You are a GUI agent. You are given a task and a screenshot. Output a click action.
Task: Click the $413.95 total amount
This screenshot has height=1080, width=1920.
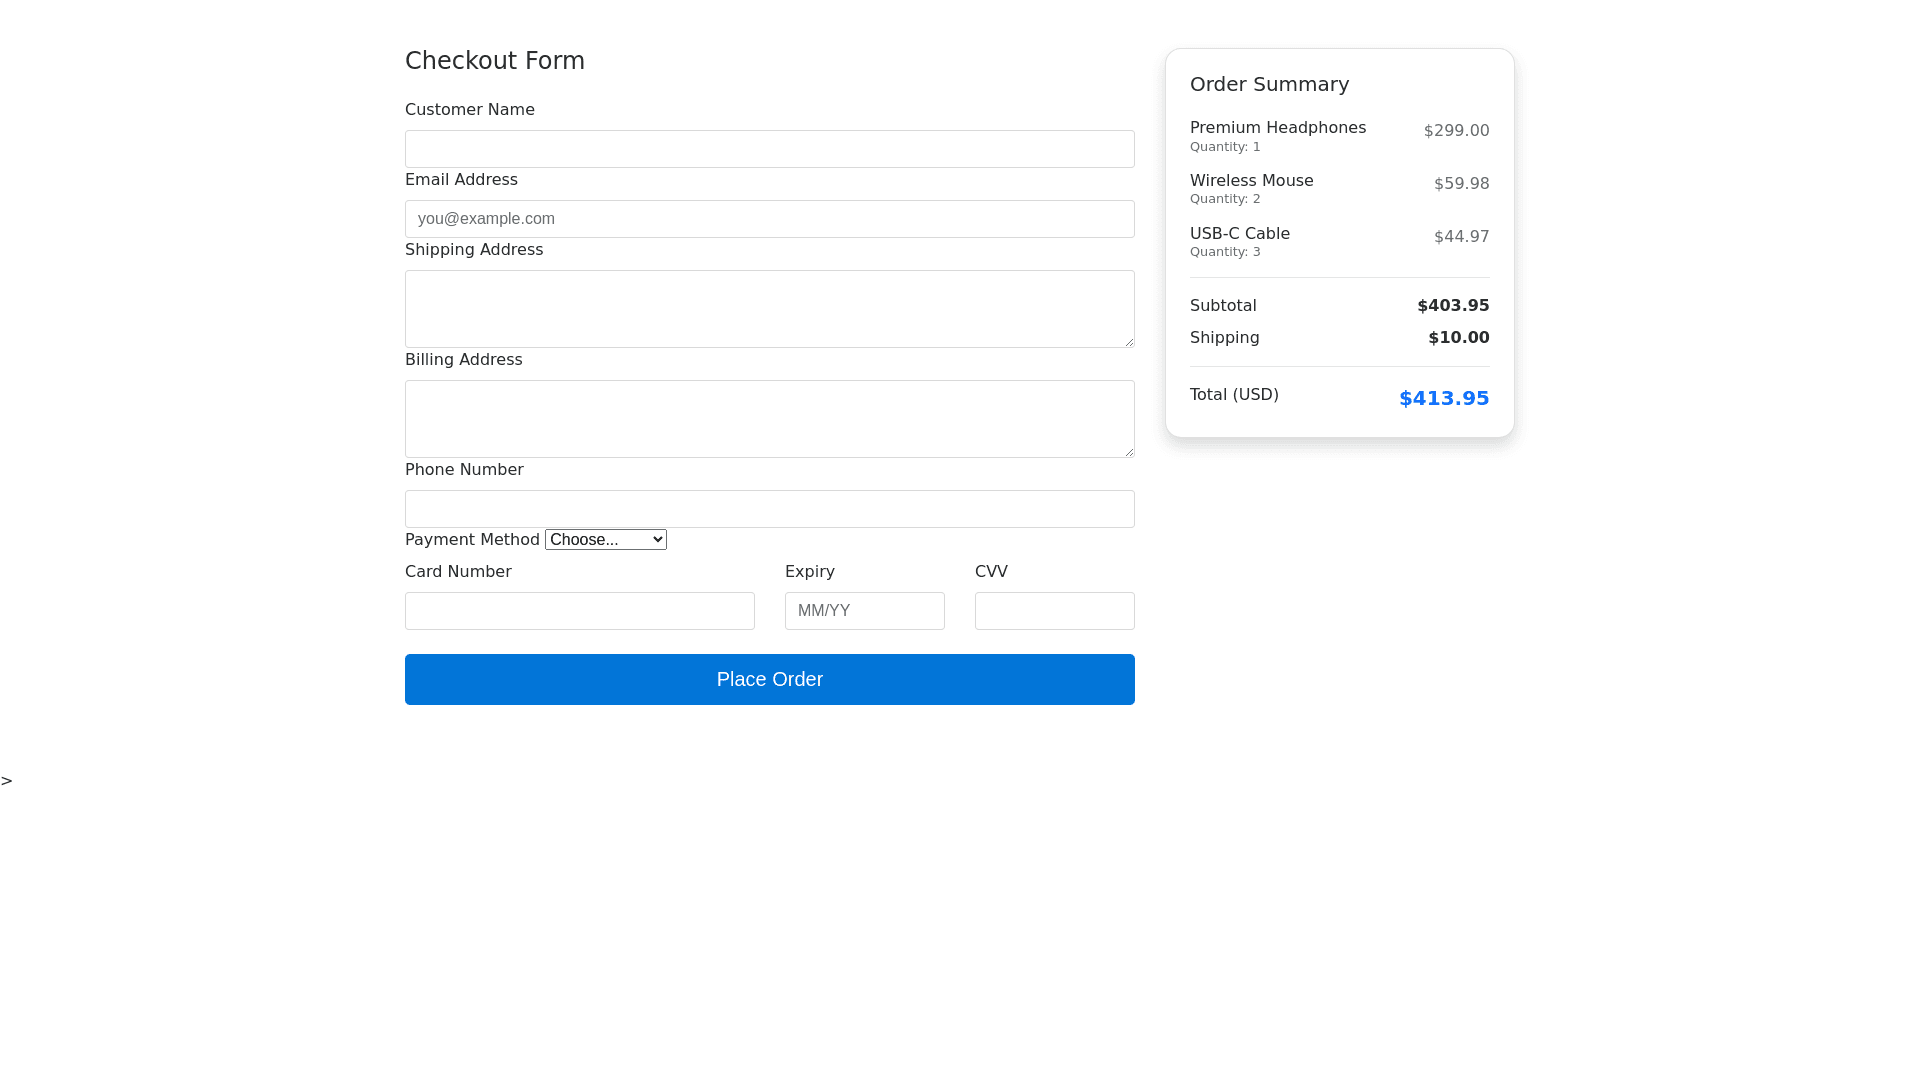coord(1443,399)
